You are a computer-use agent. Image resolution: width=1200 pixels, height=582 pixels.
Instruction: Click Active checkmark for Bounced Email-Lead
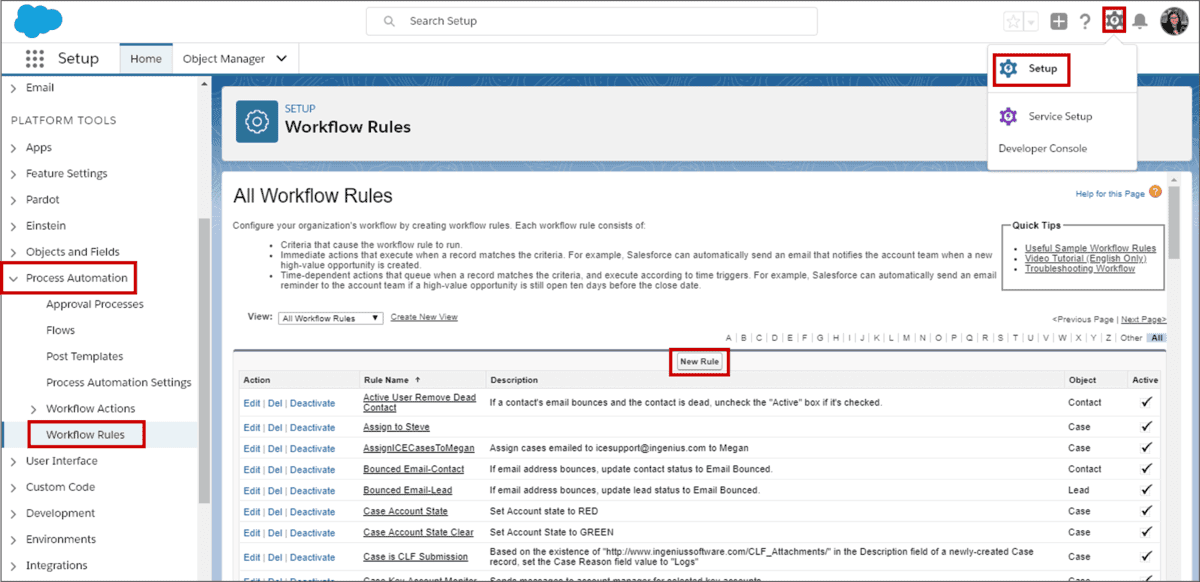[1146, 490]
